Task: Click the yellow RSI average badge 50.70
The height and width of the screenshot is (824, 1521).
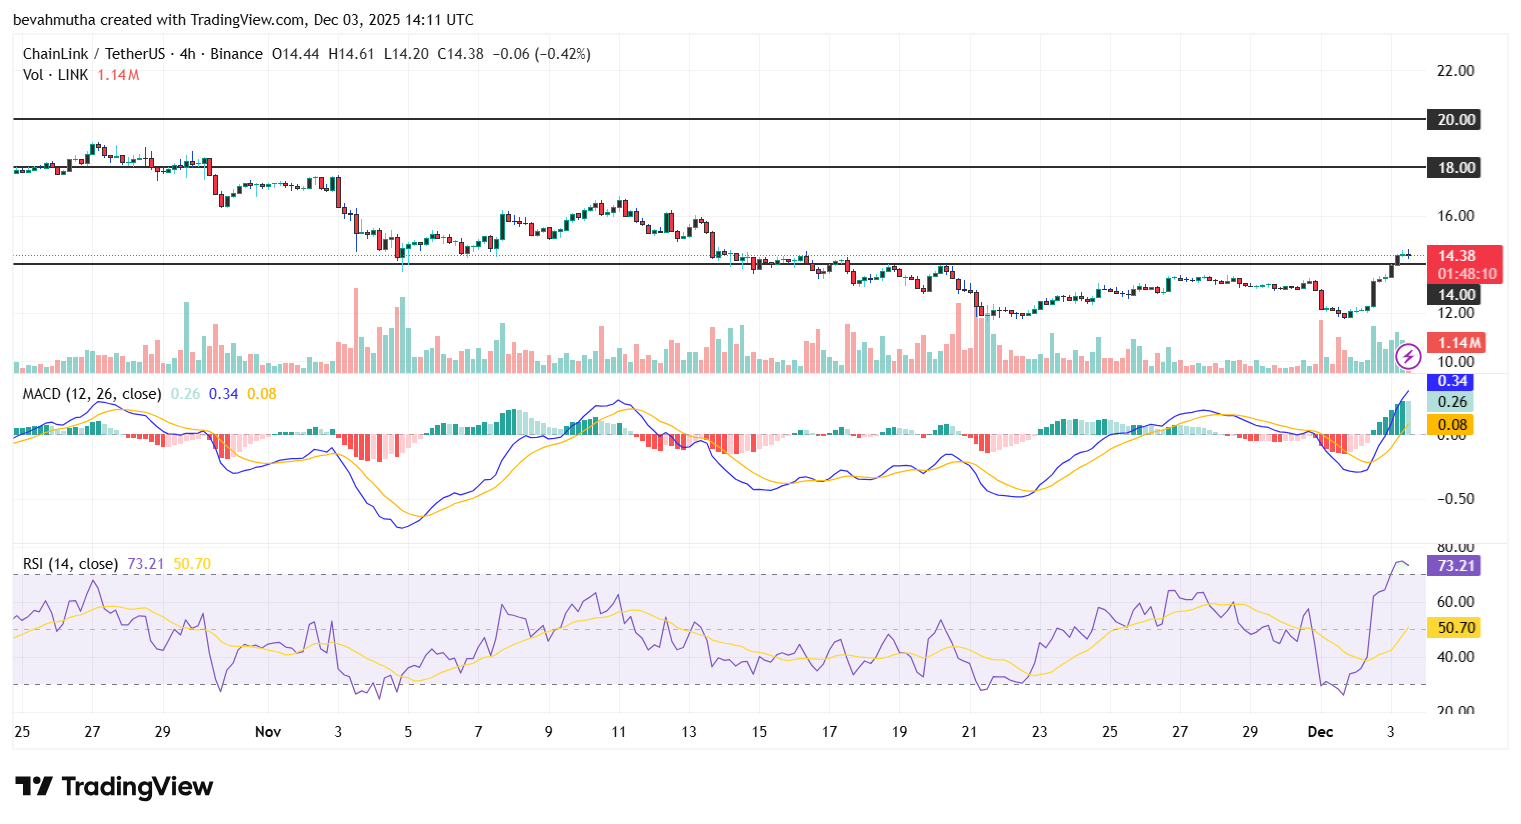Action: (x=1455, y=628)
